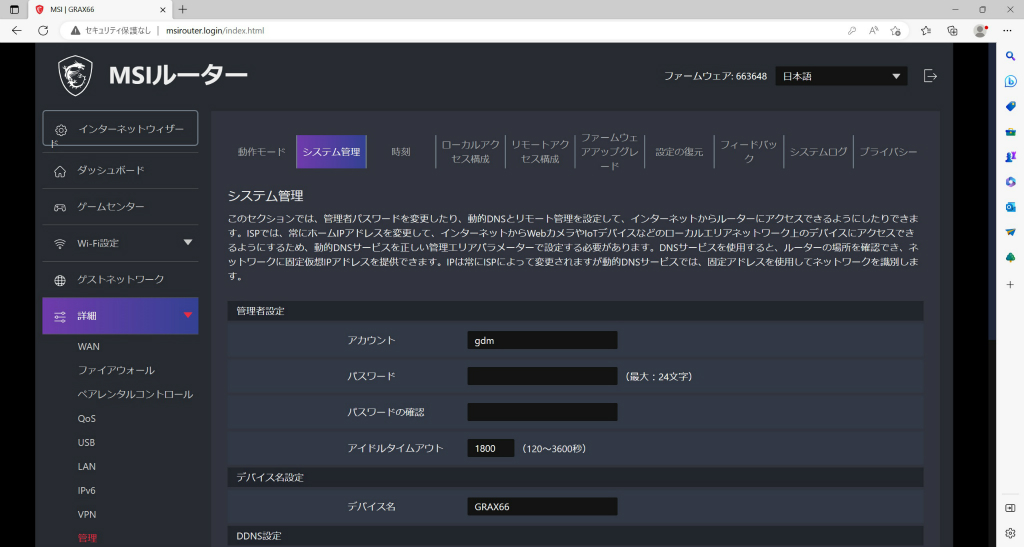
Task: Open the tab actions menu icon
Action: [x=14, y=10]
